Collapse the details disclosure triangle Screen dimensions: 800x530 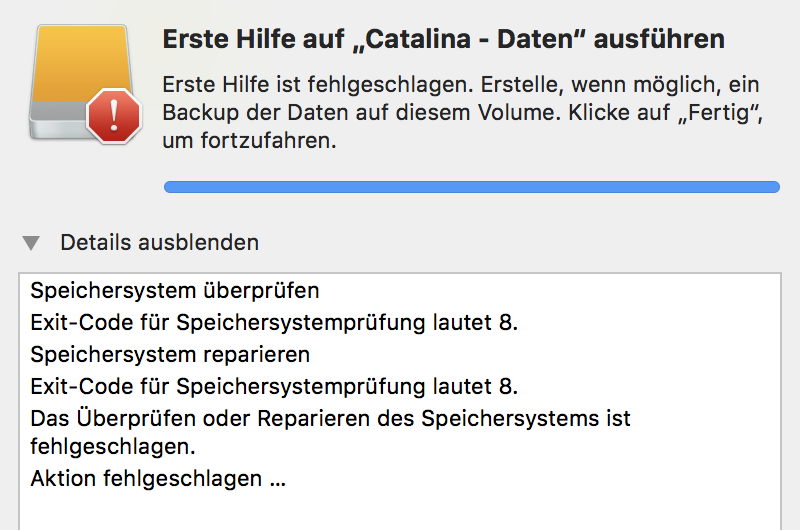pyautogui.click(x=32, y=243)
